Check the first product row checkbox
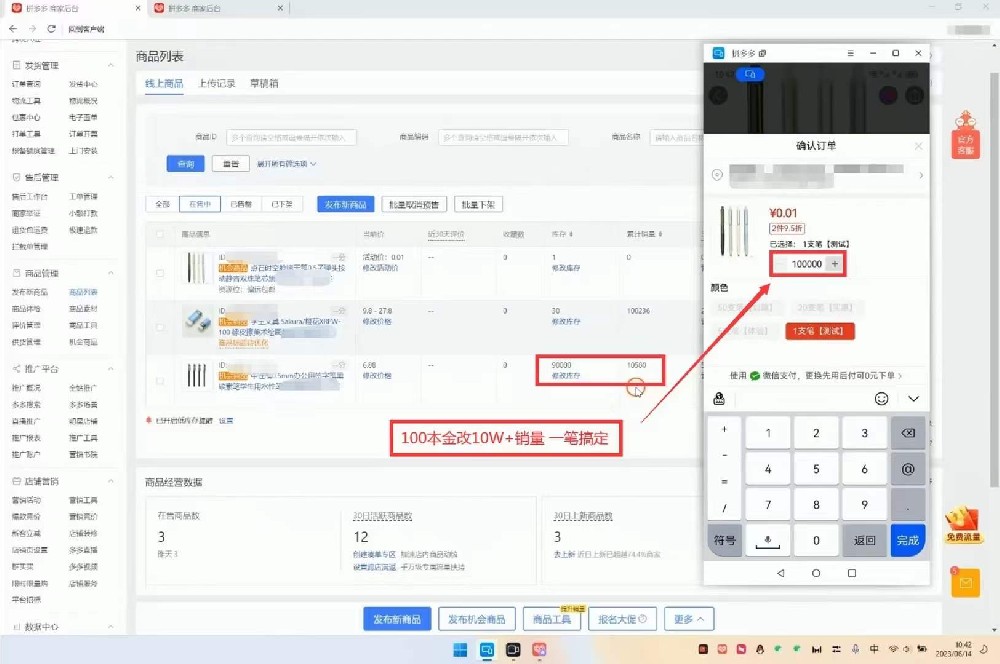The image size is (1000, 664). (160, 273)
